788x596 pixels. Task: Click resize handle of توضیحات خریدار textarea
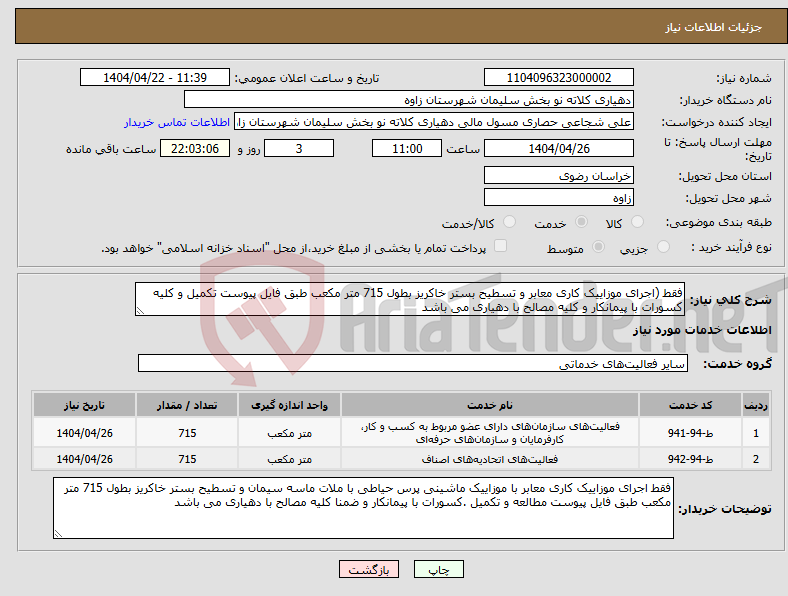pyautogui.click(x=58, y=534)
